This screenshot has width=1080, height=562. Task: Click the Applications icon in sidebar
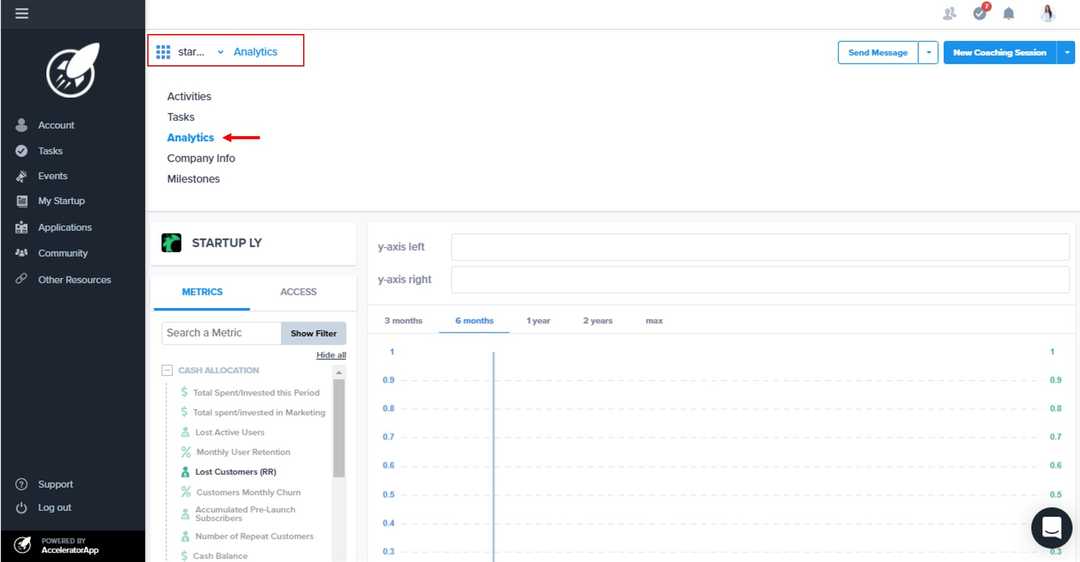point(21,227)
